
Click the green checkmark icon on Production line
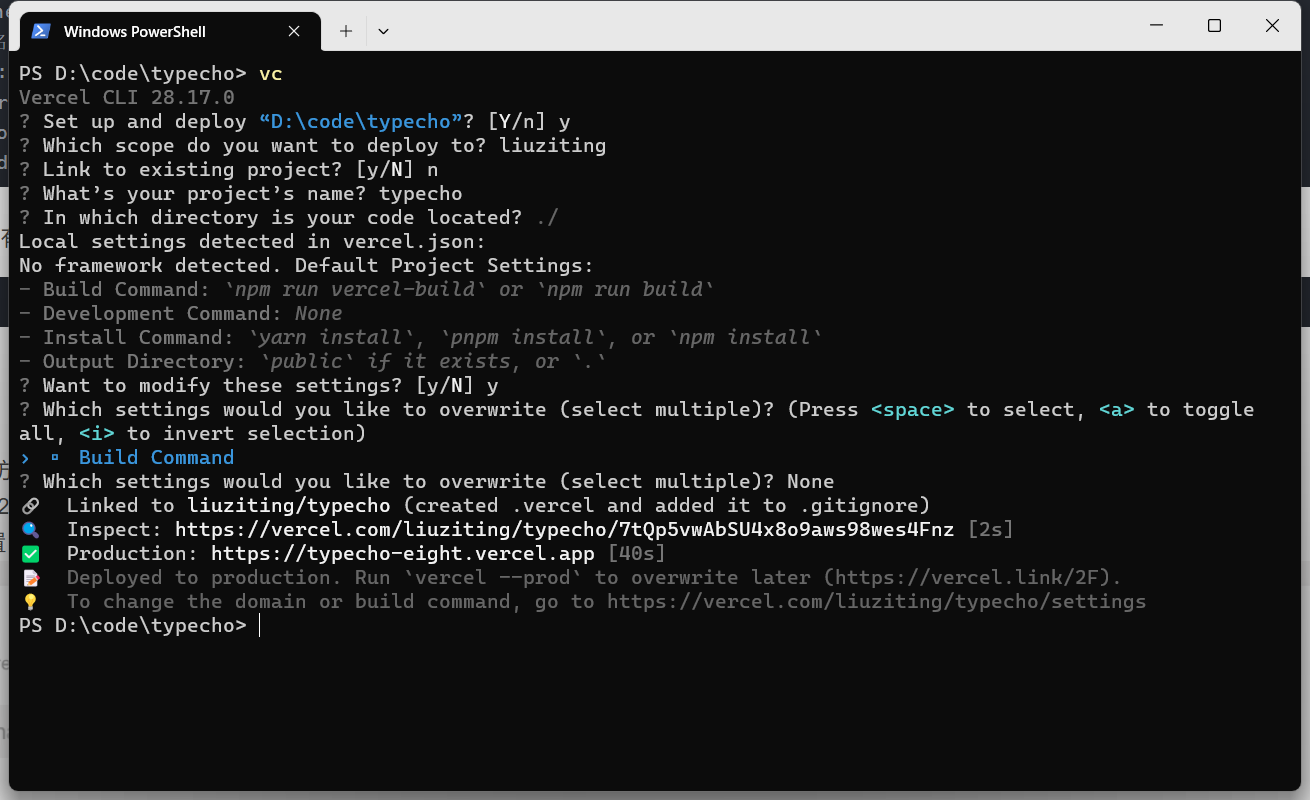pos(30,553)
